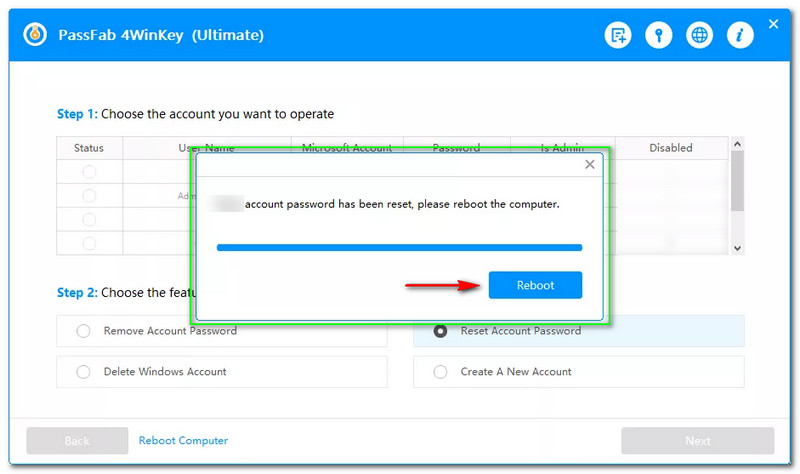Go to previous step with Back button
Image resolution: width=800 pixels, height=474 pixels.
(x=77, y=441)
